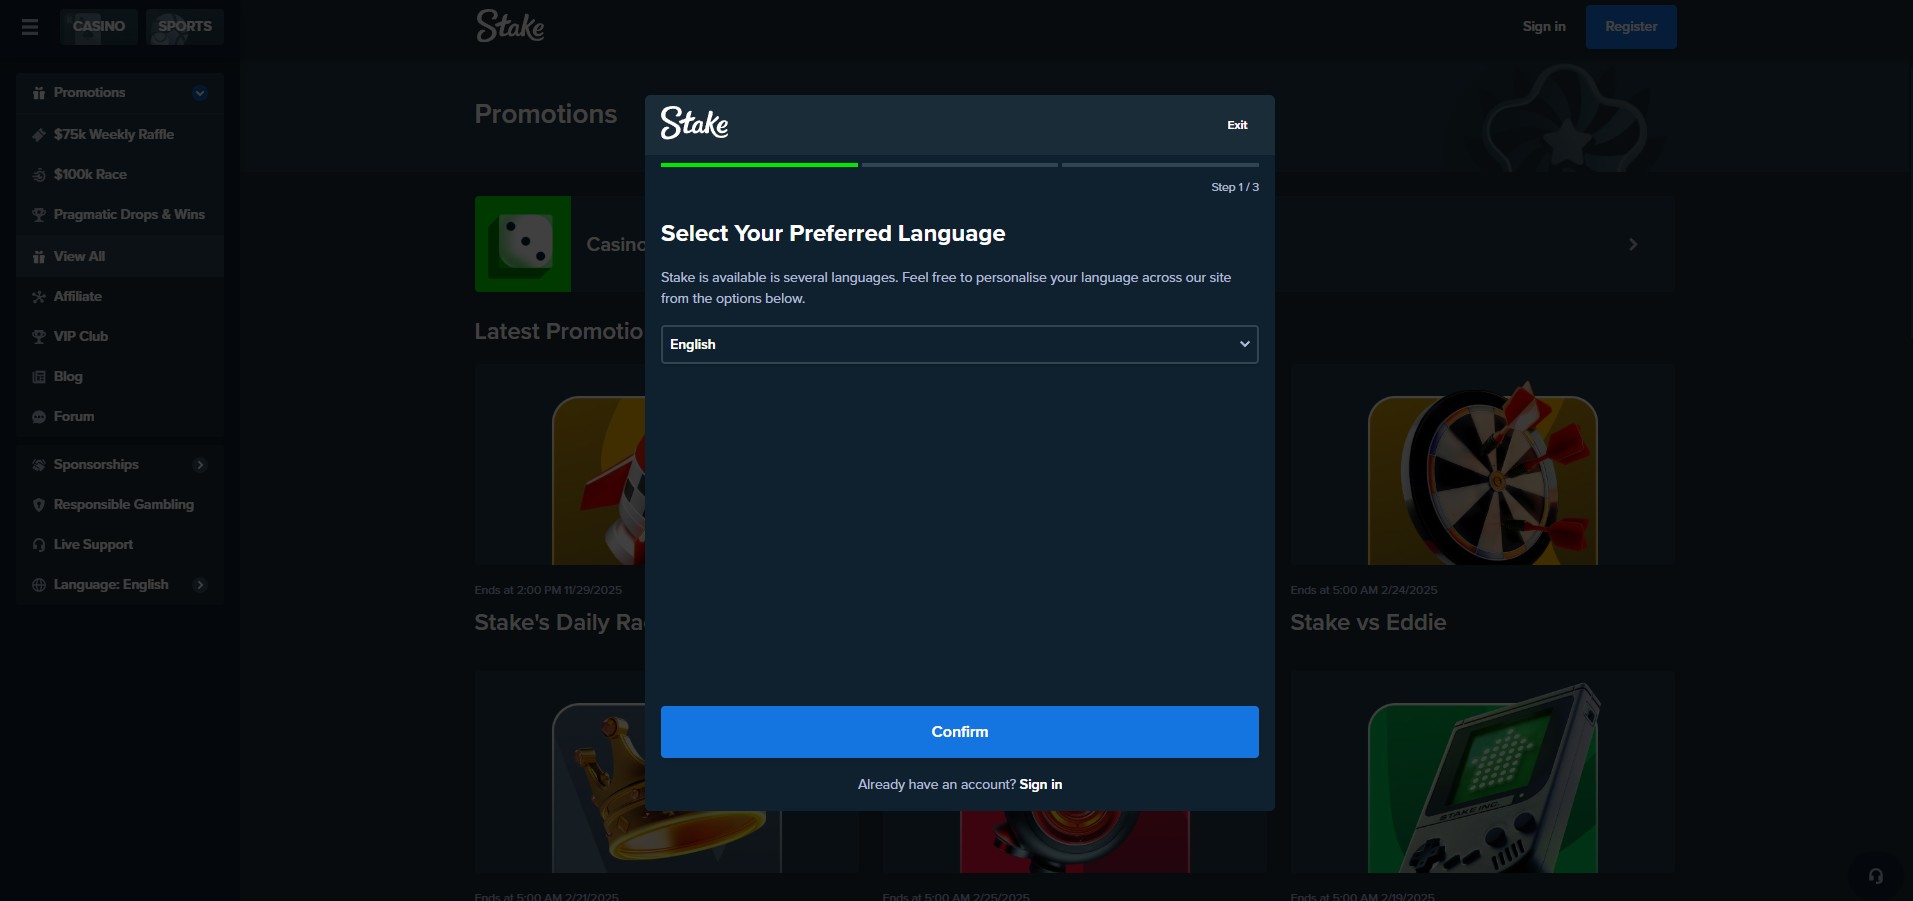Click the chat bubble icon beside Forum
This screenshot has width=1913, height=901.
click(39, 417)
